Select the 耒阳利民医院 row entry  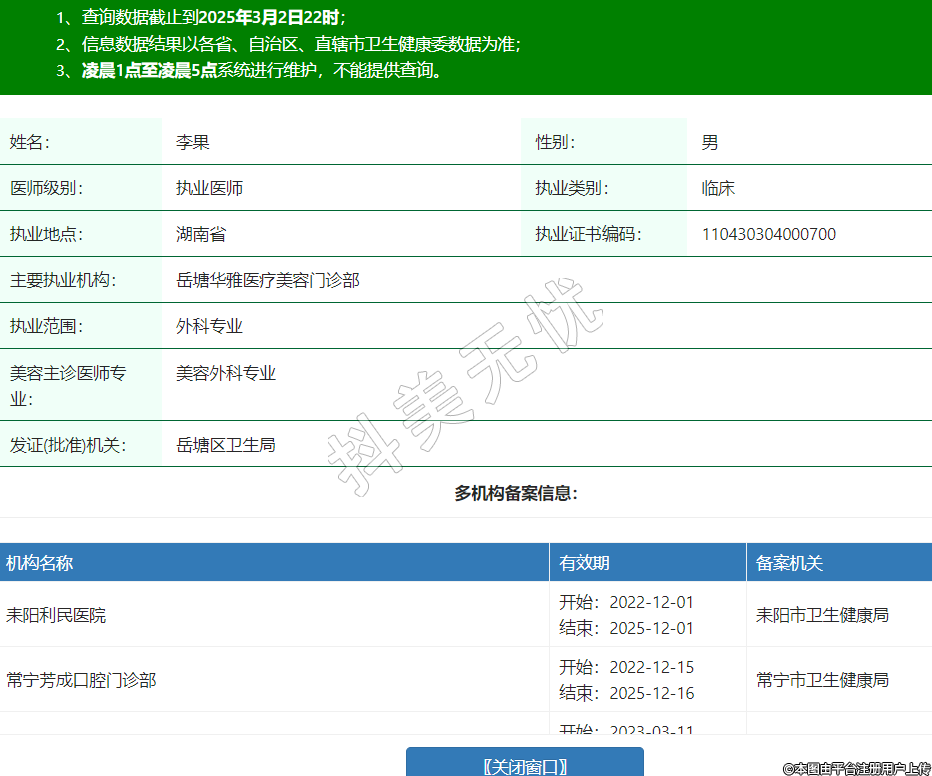pyautogui.click(x=56, y=615)
